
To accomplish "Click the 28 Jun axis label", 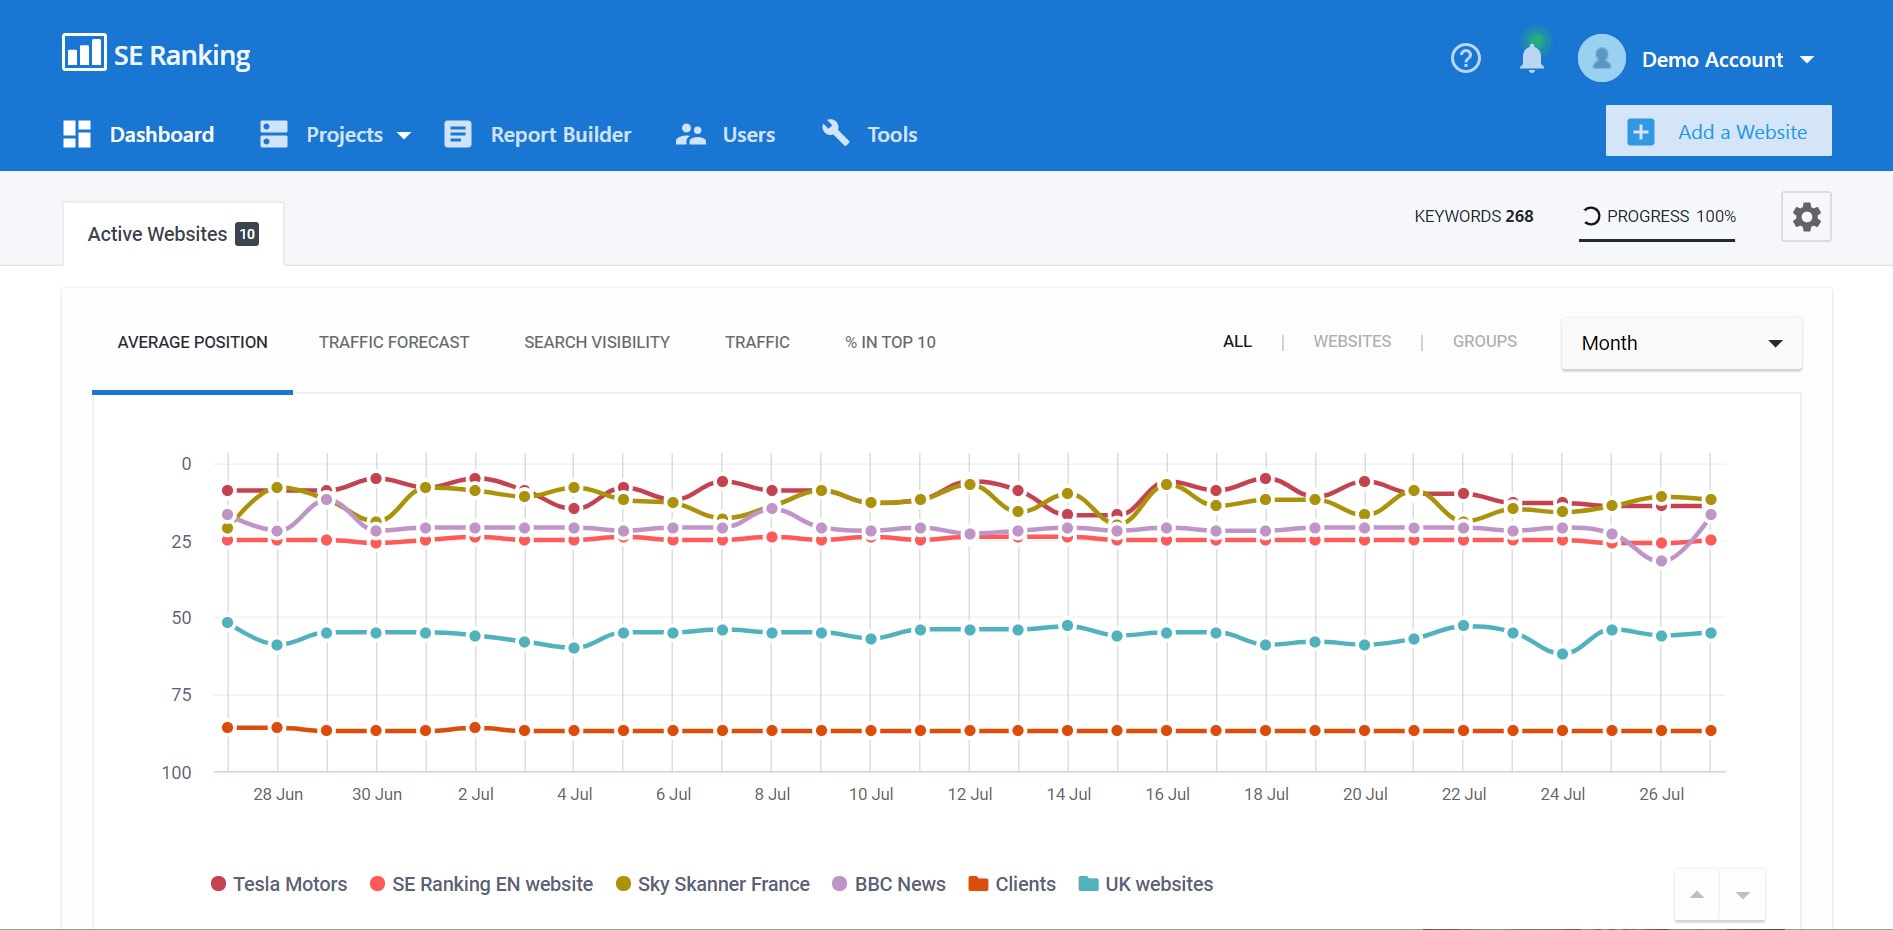I will click(x=278, y=794).
